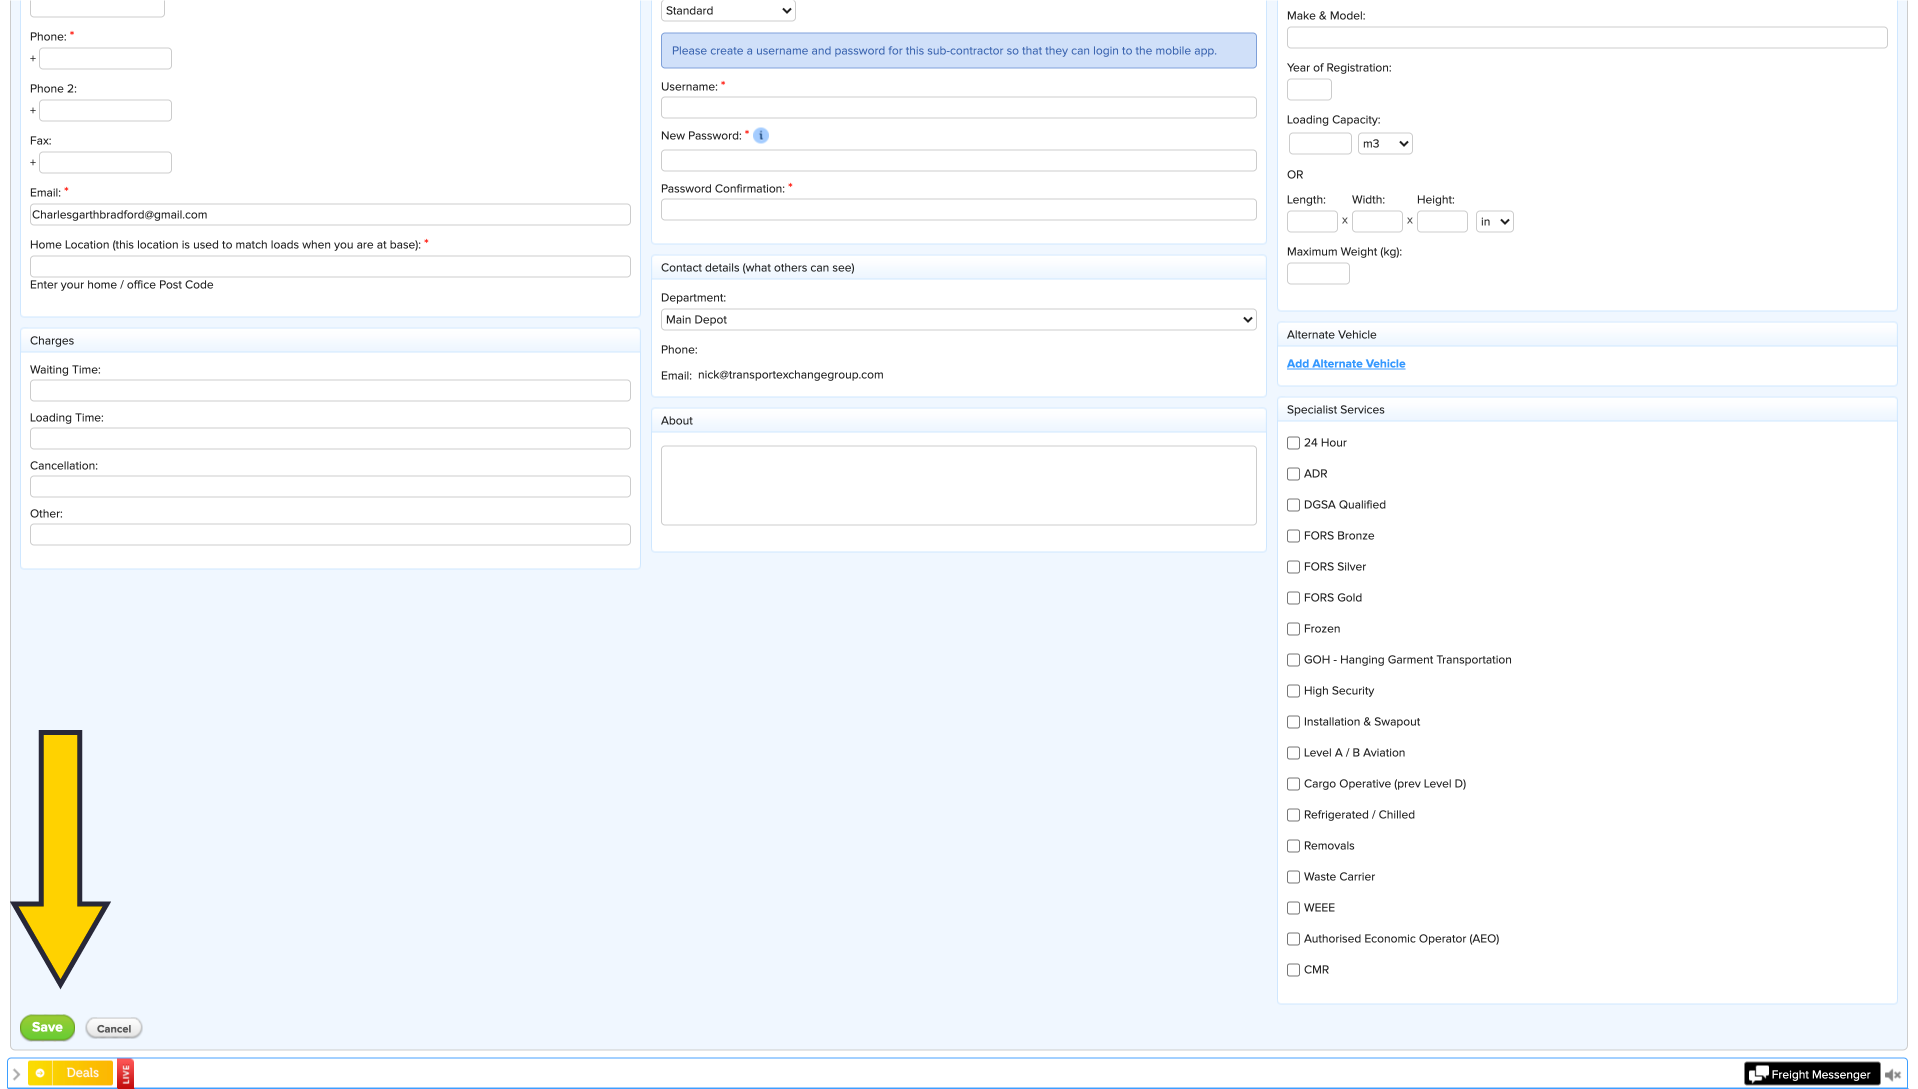The height and width of the screenshot is (1089, 1918).
Task: Enable FORS Silver checkbox
Action: 1293,567
